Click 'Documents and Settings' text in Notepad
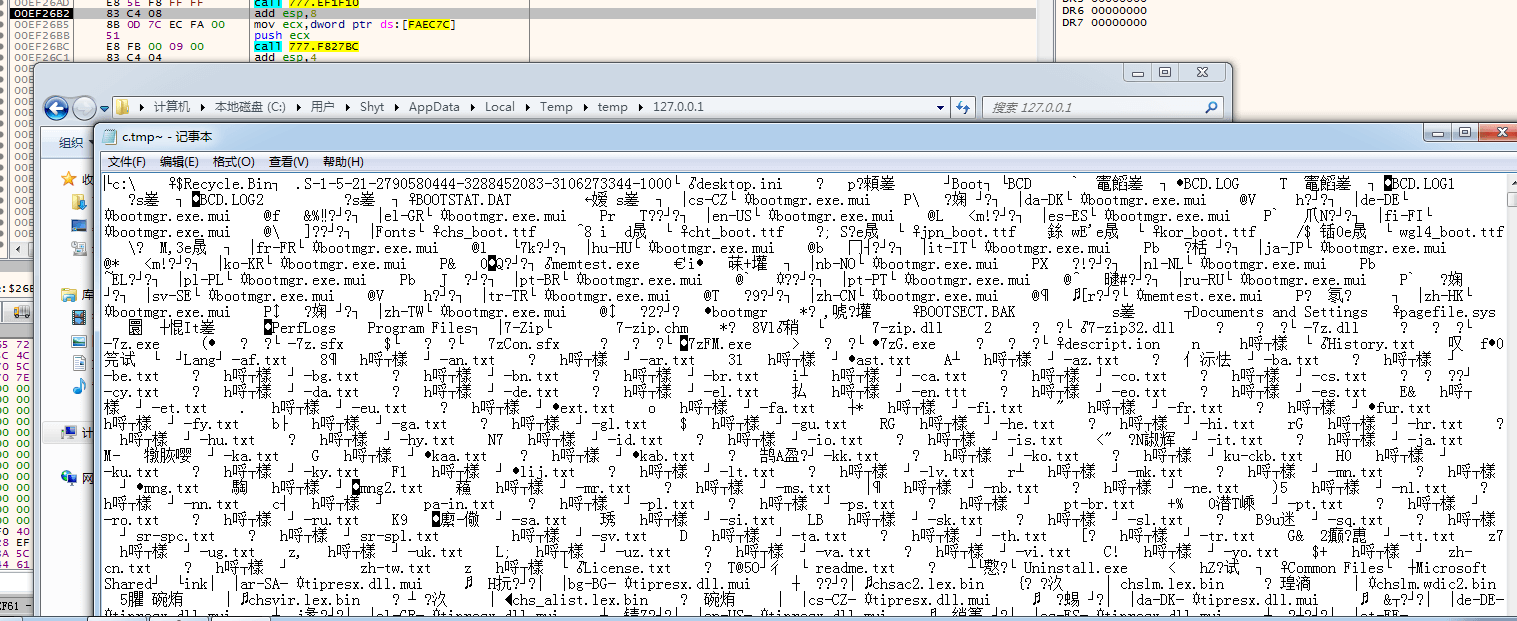Image resolution: width=1517 pixels, height=621 pixels. click(x=1280, y=312)
